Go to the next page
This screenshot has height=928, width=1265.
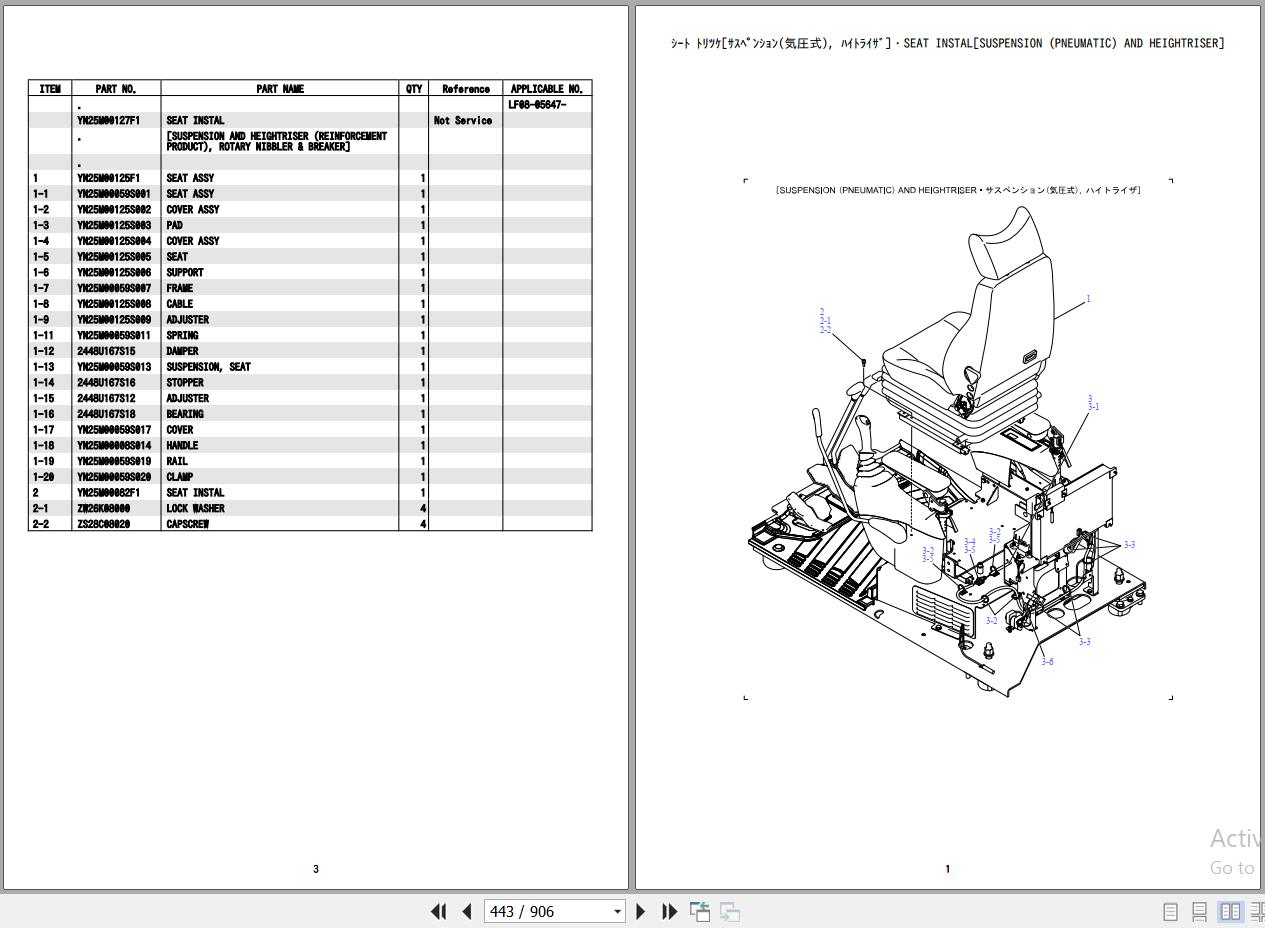click(x=641, y=911)
